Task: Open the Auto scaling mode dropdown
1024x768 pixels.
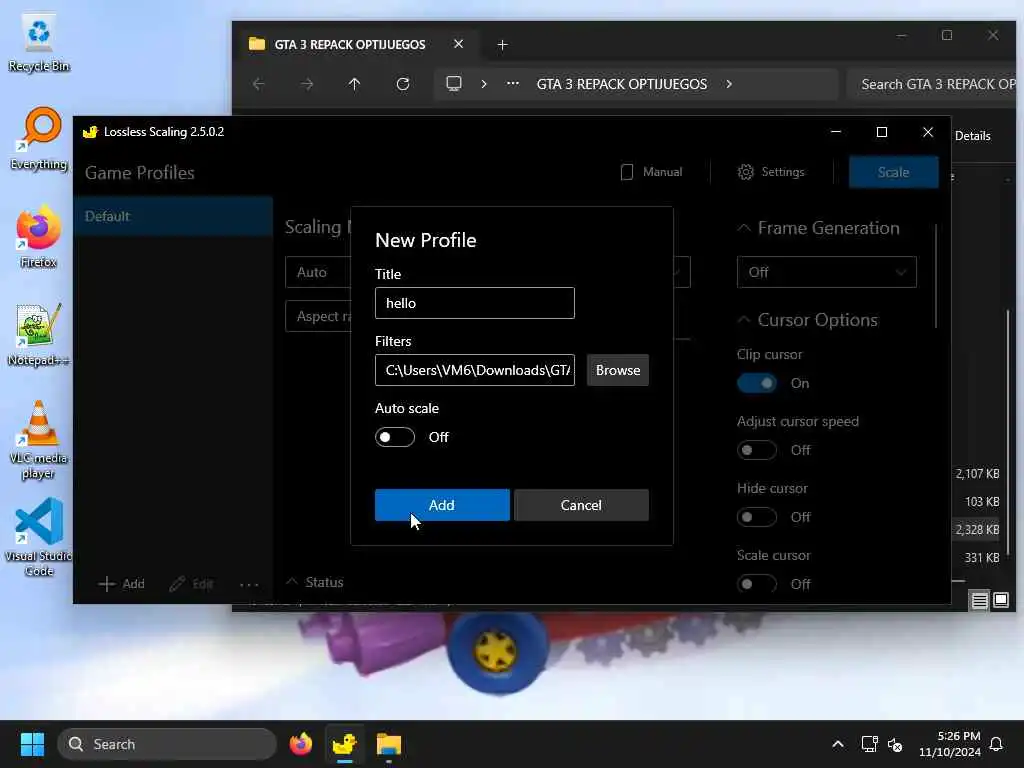Action: [x=318, y=272]
